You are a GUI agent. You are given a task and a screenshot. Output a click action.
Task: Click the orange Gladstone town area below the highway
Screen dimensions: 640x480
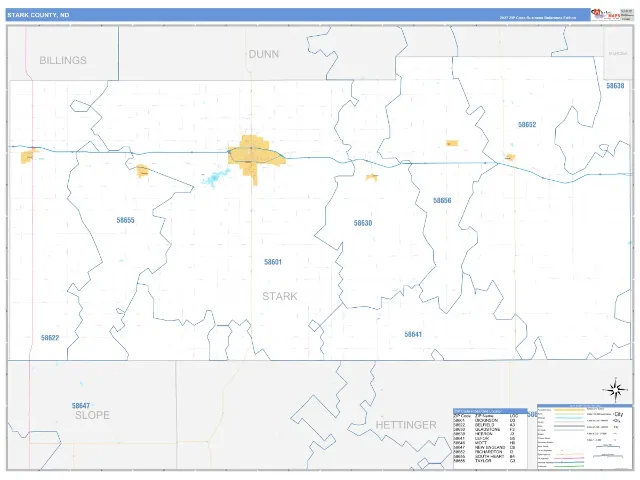pyautogui.click(x=372, y=177)
